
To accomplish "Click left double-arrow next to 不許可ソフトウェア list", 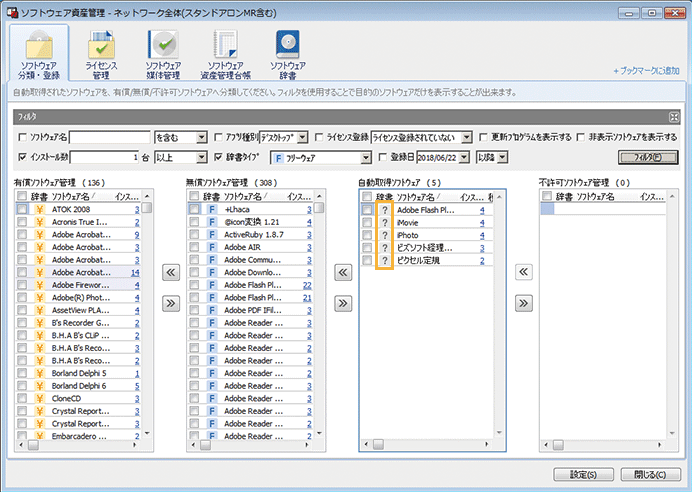I will pos(523,272).
